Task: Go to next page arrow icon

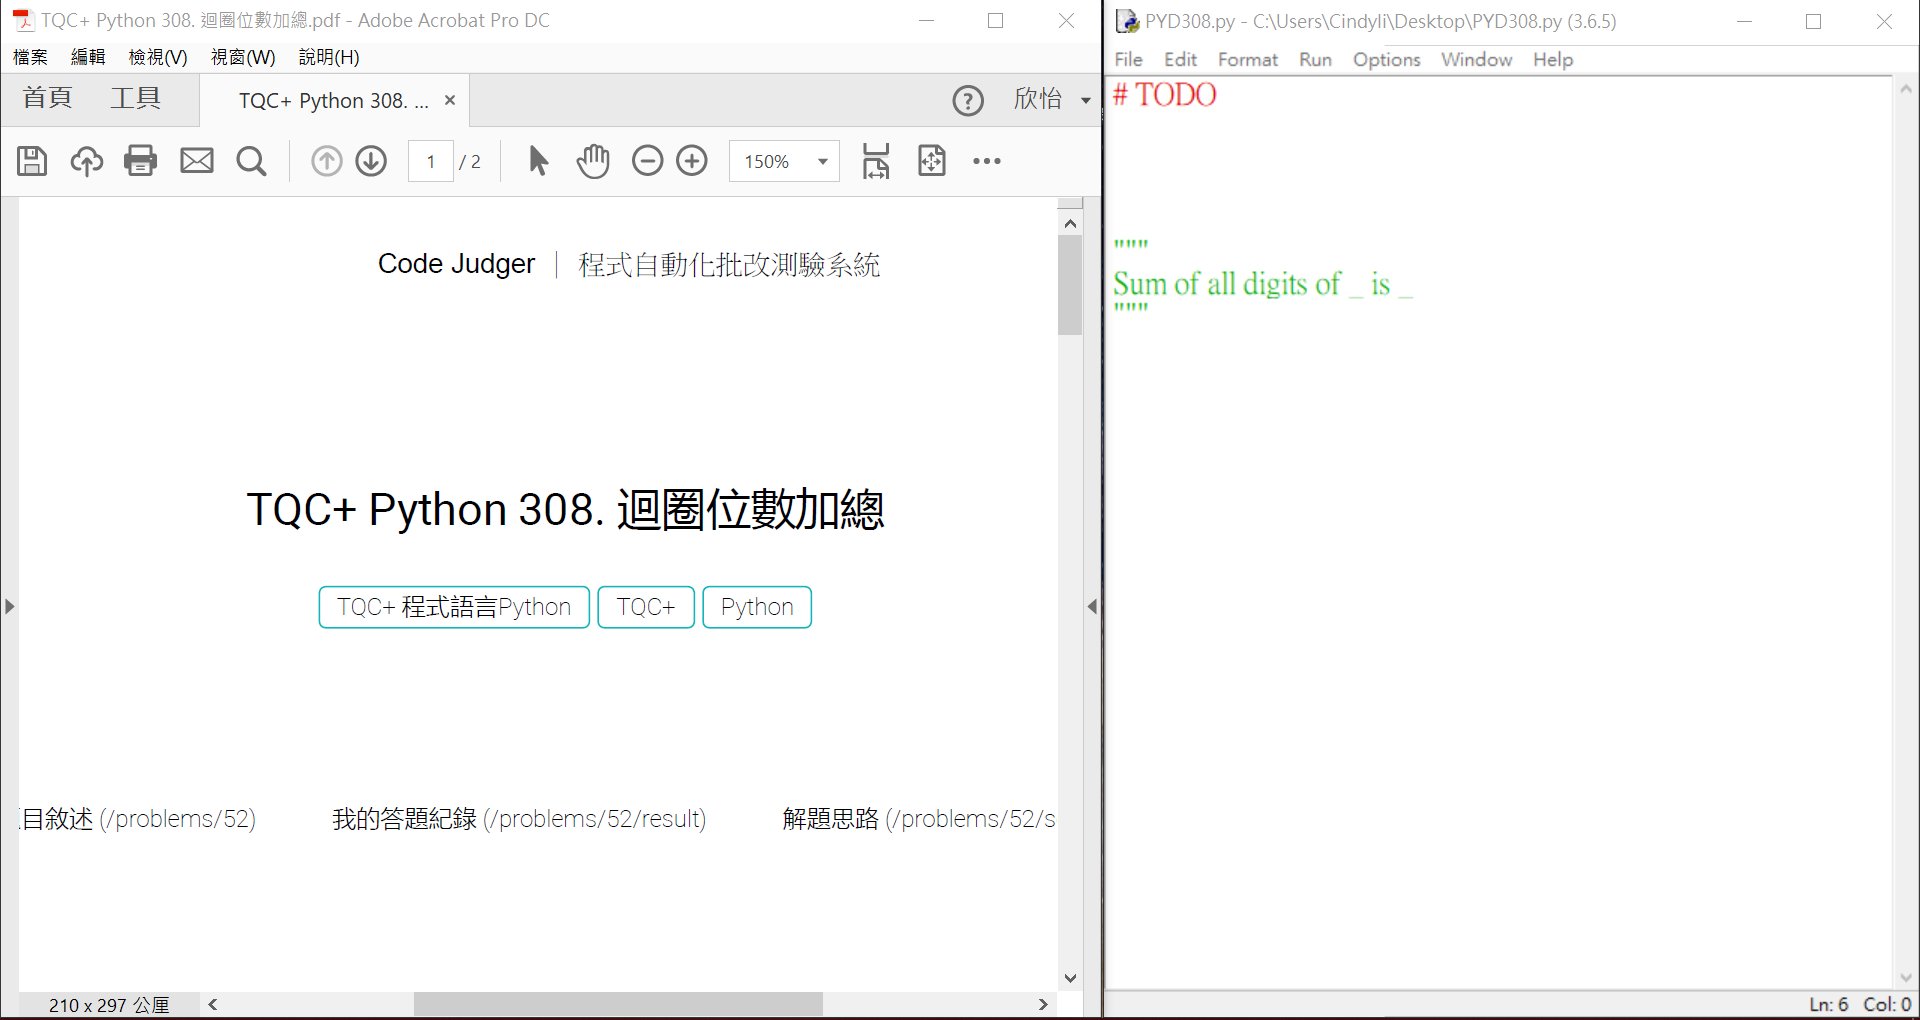Action: (x=371, y=161)
